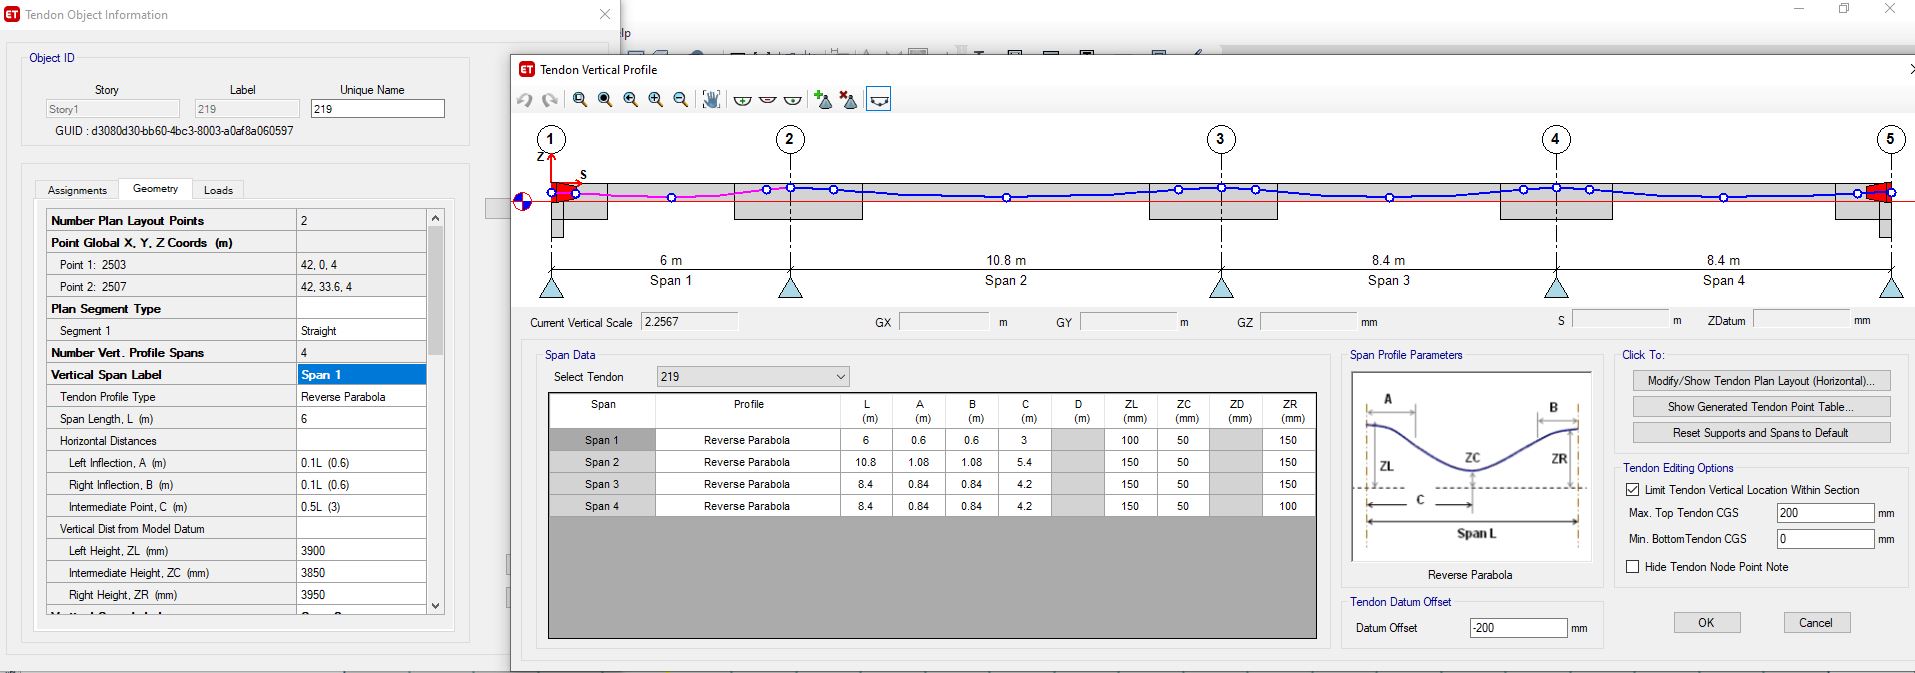This screenshot has width=1915, height=673.
Task: Click the increase vertical scale icon
Action: click(742, 100)
